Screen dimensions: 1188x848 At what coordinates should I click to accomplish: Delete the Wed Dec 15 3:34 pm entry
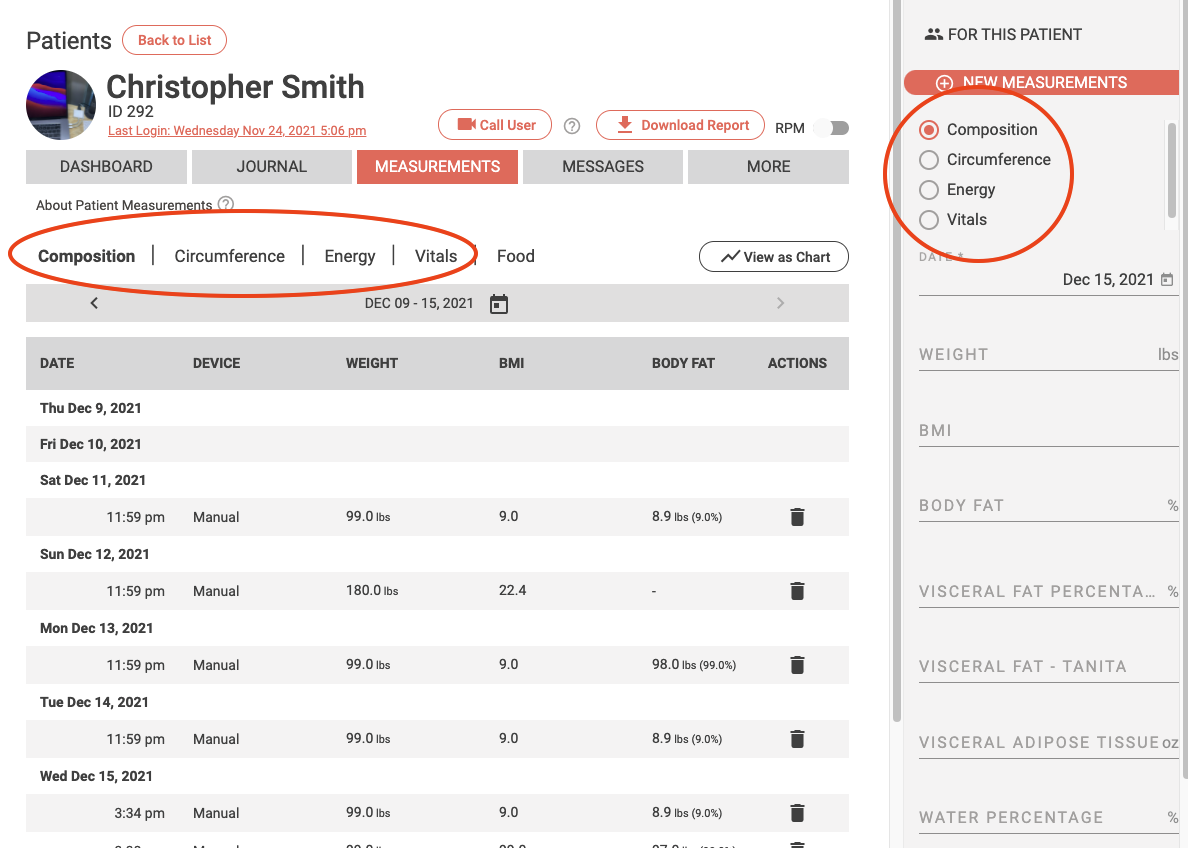(x=797, y=813)
